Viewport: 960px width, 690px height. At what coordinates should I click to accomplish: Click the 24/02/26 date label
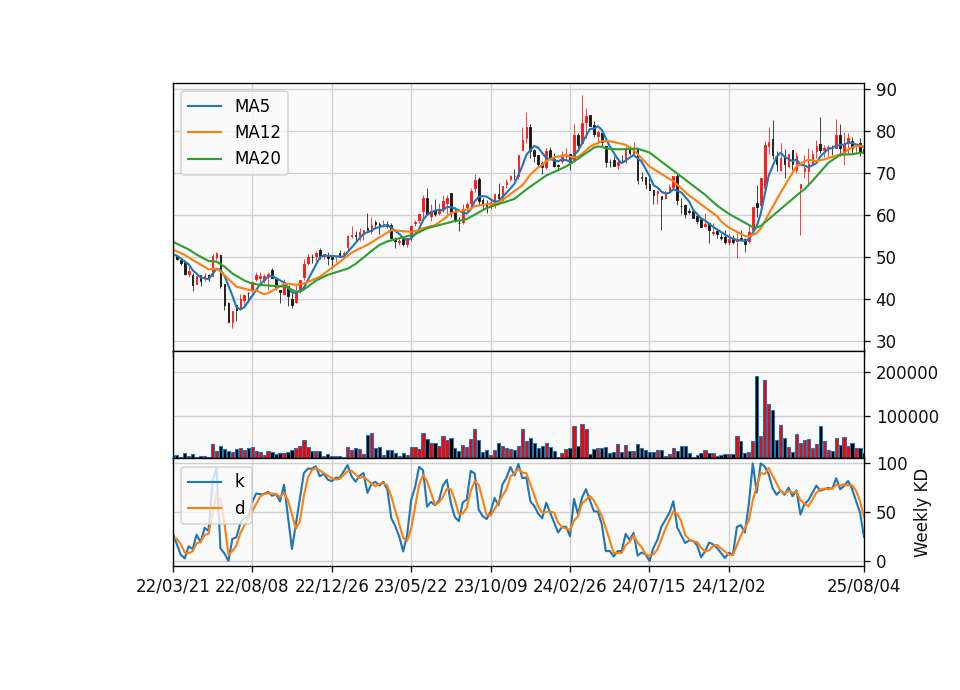click(x=569, y=586)
